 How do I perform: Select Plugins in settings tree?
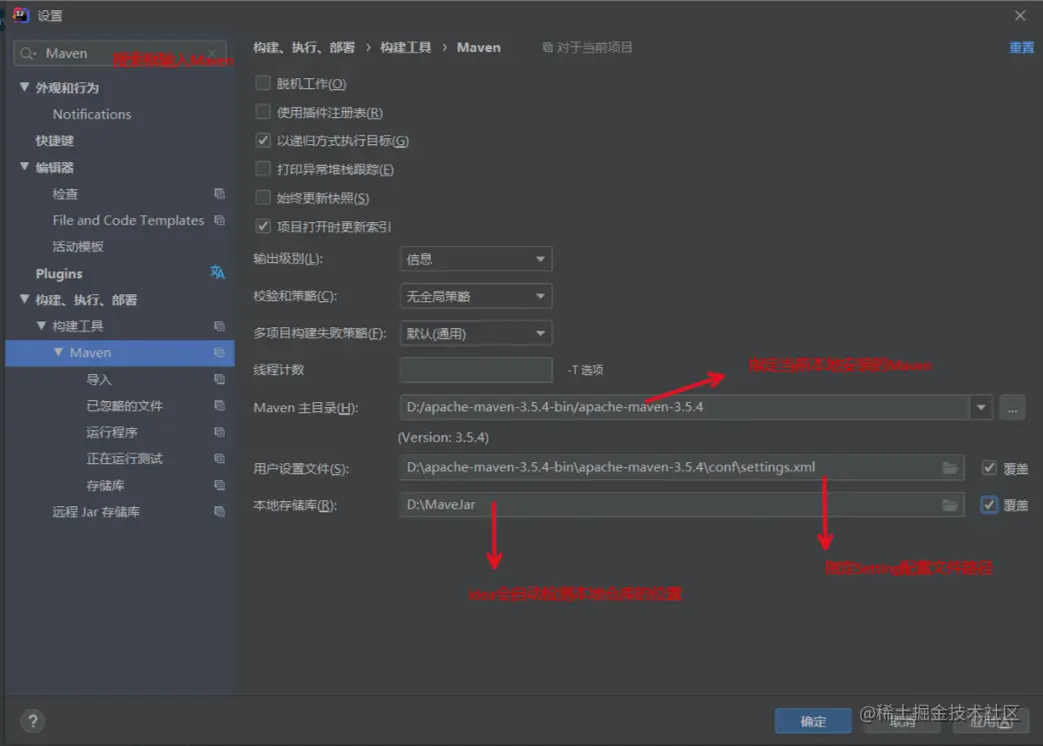[59, 273]
